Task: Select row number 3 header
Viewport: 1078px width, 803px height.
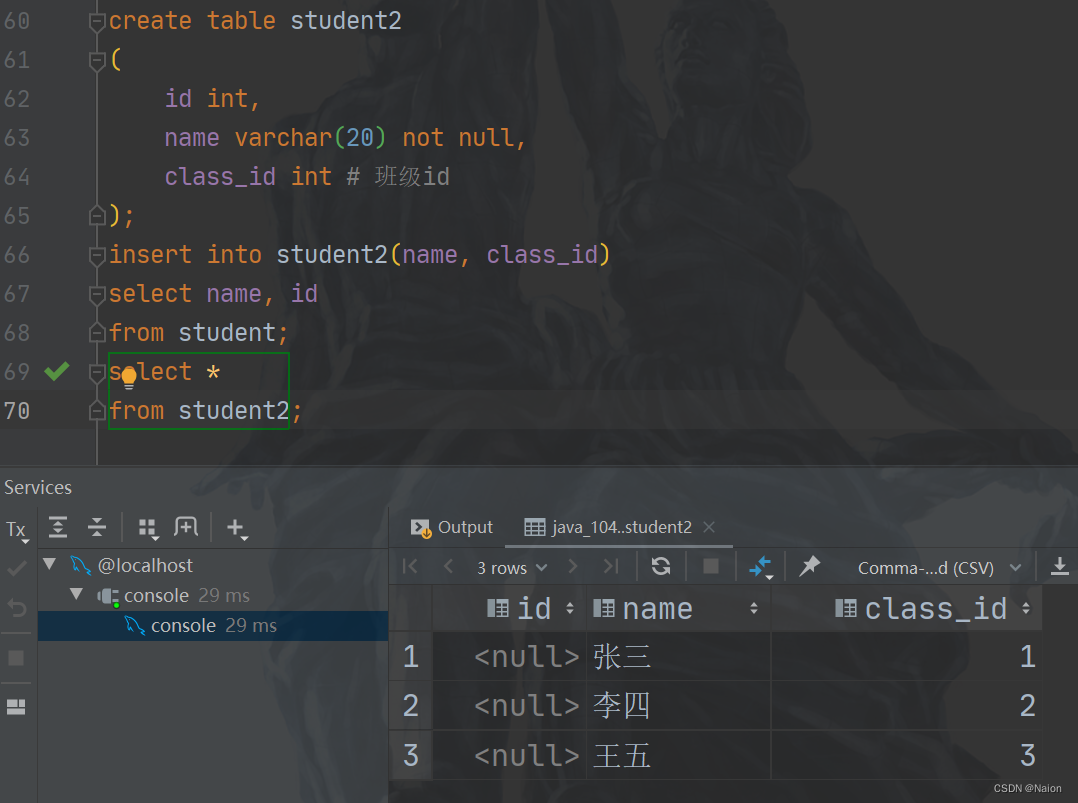Action: click(410, 756)
